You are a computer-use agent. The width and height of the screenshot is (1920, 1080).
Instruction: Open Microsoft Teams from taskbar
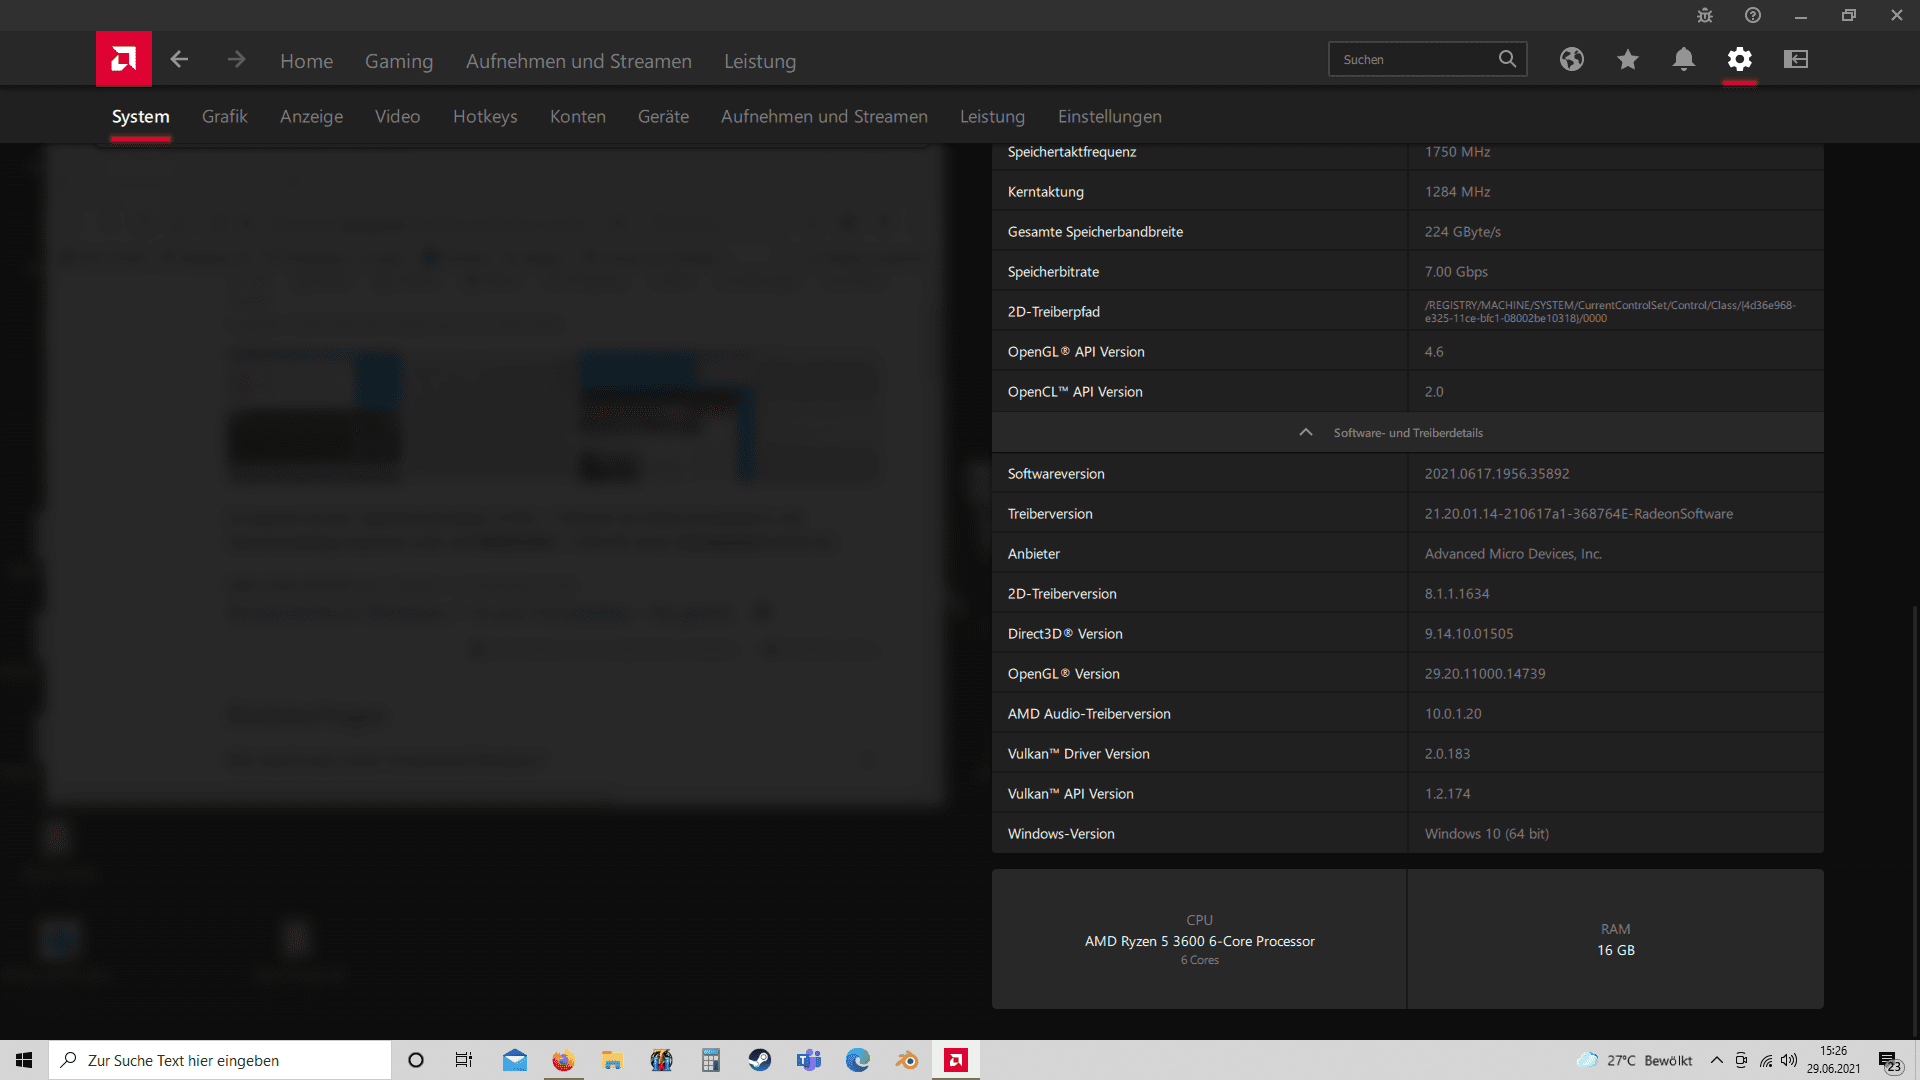[809, 1060]
